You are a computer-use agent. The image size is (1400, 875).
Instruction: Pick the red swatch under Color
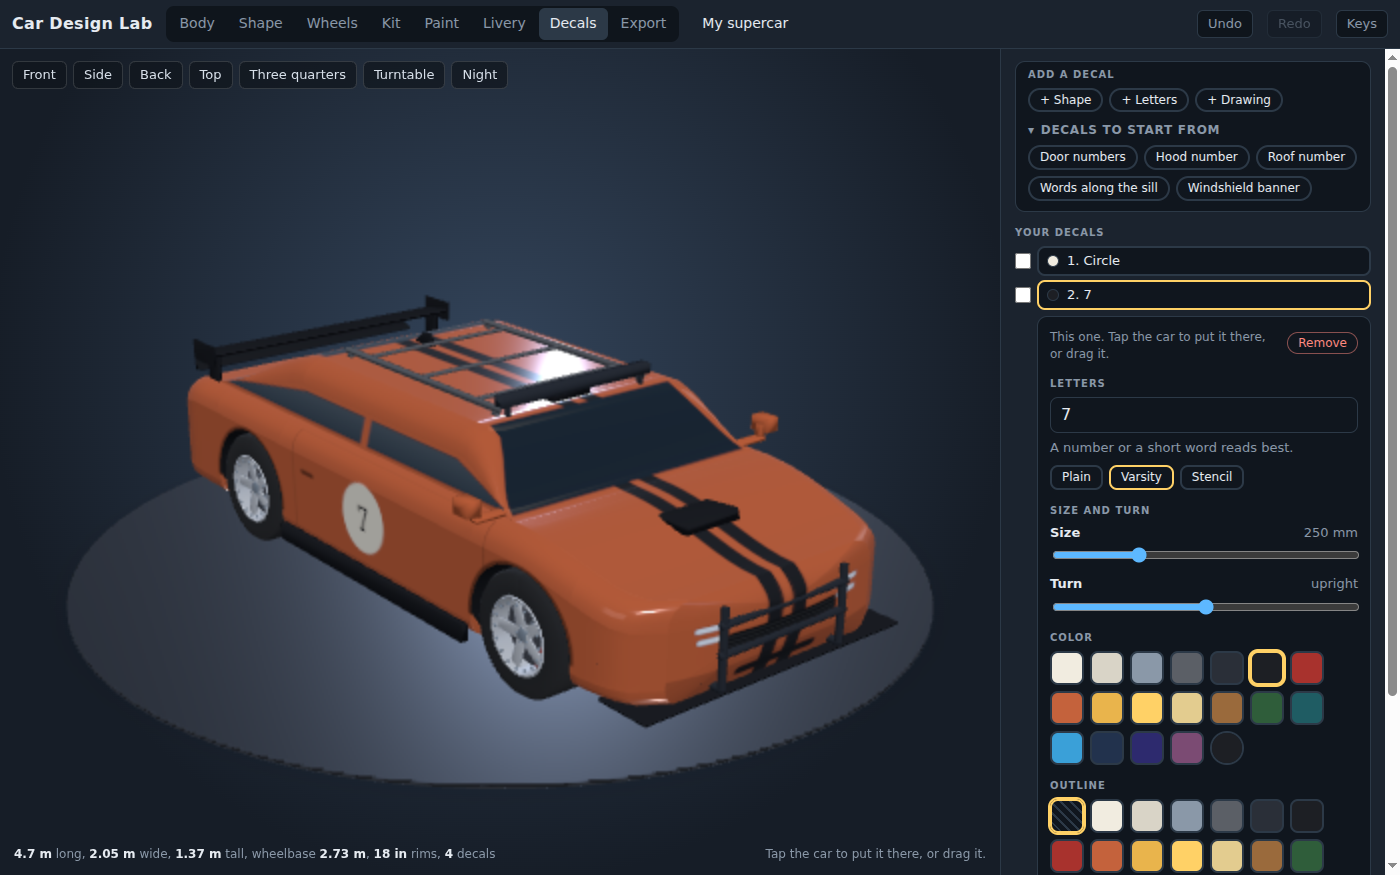coord(1307,668)
